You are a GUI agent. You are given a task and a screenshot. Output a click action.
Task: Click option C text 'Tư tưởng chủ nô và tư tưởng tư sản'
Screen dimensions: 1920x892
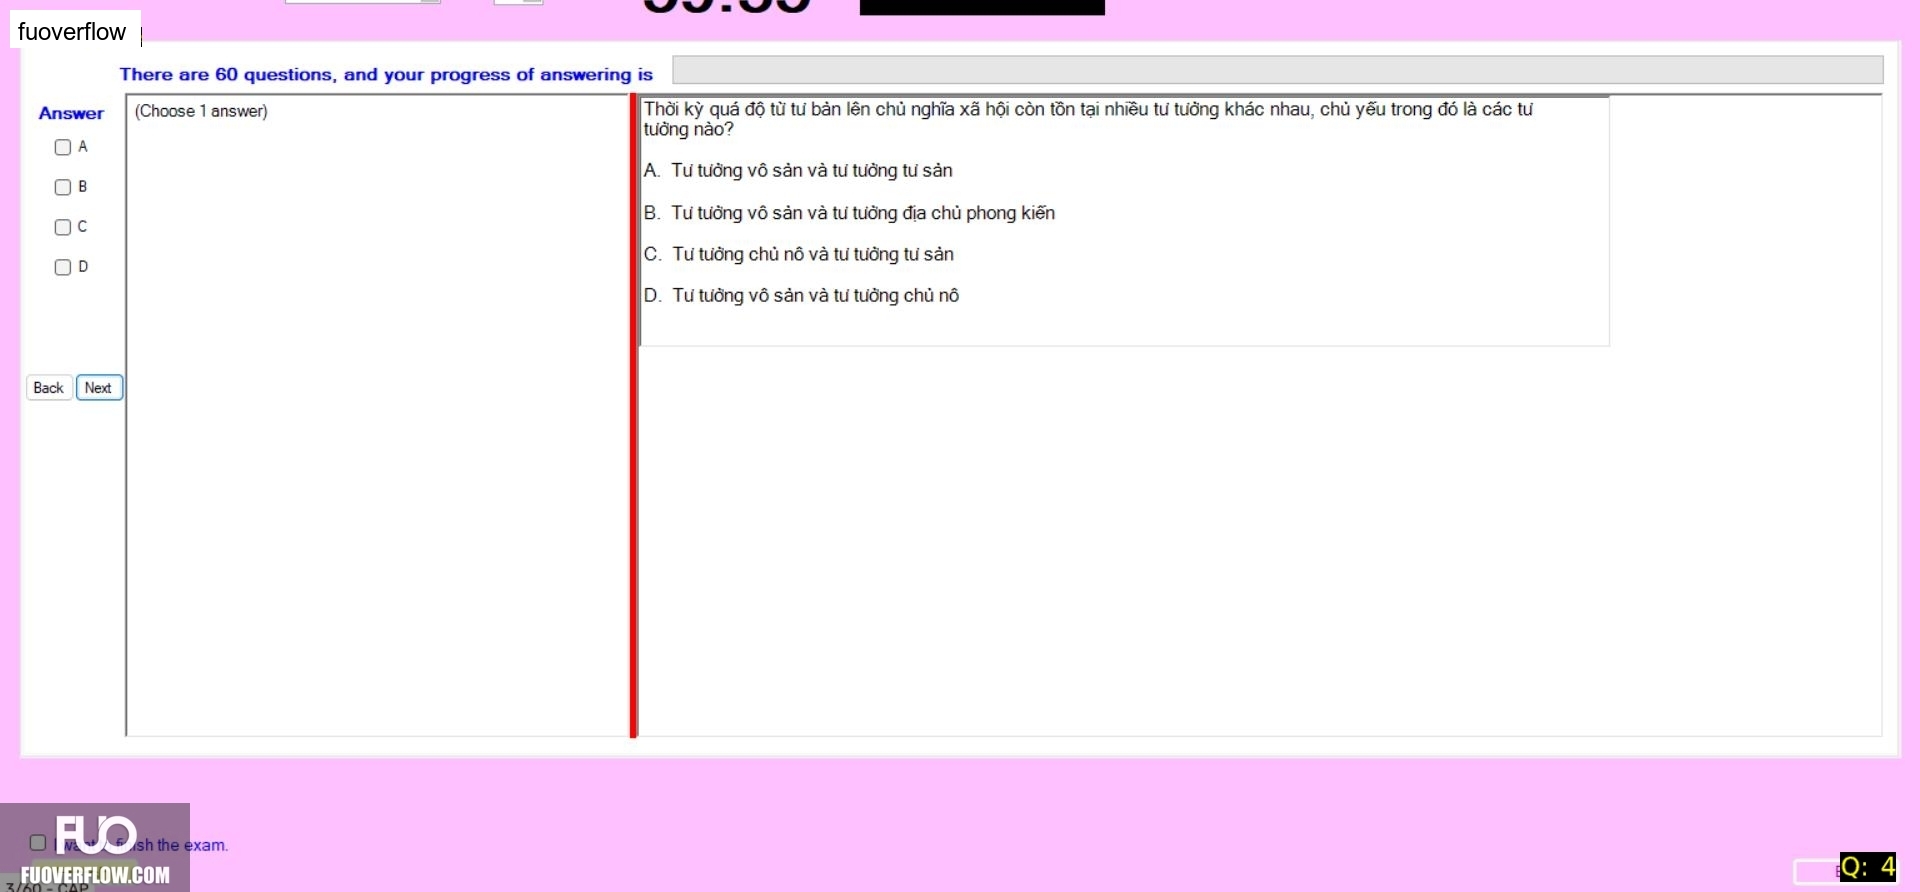(813, 255)
